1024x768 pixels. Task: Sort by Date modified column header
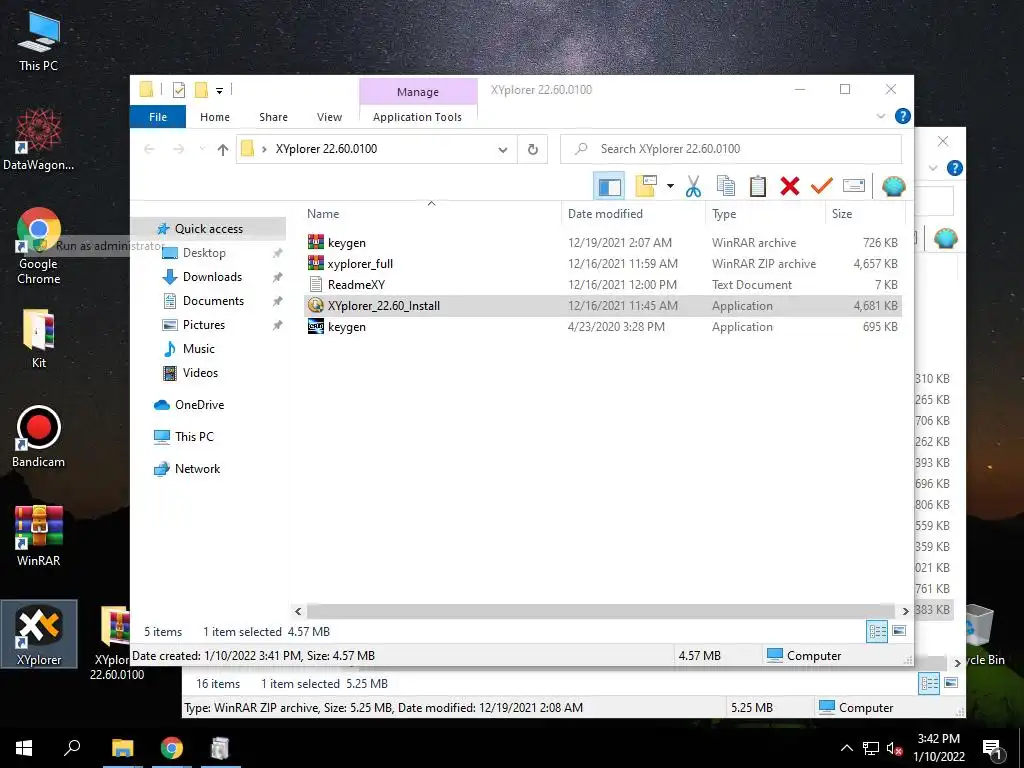pyautogui.click(x=633, y=214)
